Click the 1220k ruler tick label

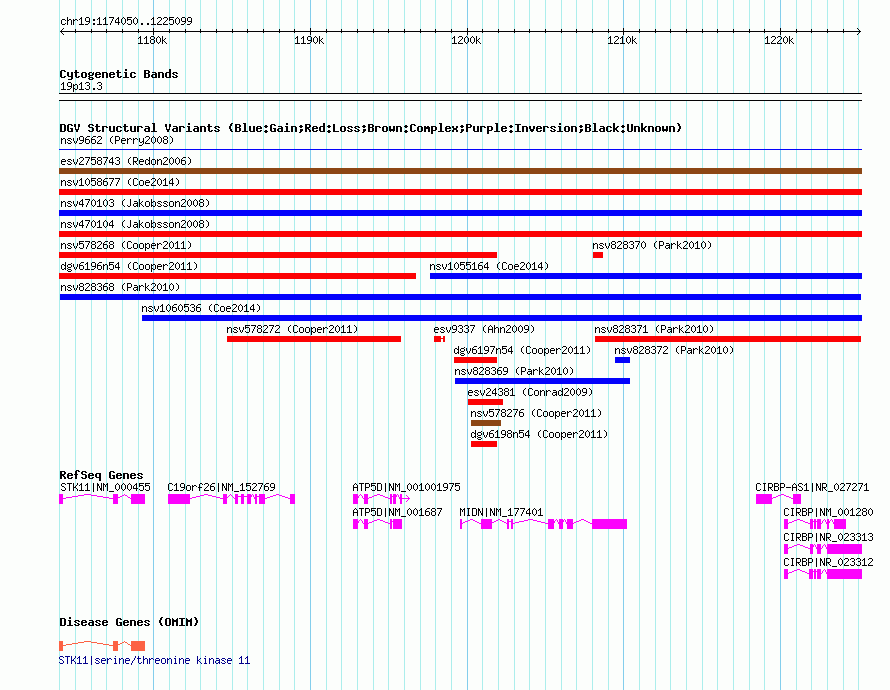pyautogui.click(x=779, y=40)
